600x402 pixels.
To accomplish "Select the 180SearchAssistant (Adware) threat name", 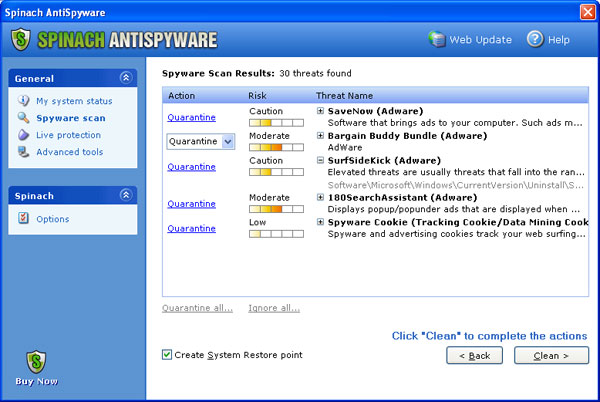I will click(402, 197).
